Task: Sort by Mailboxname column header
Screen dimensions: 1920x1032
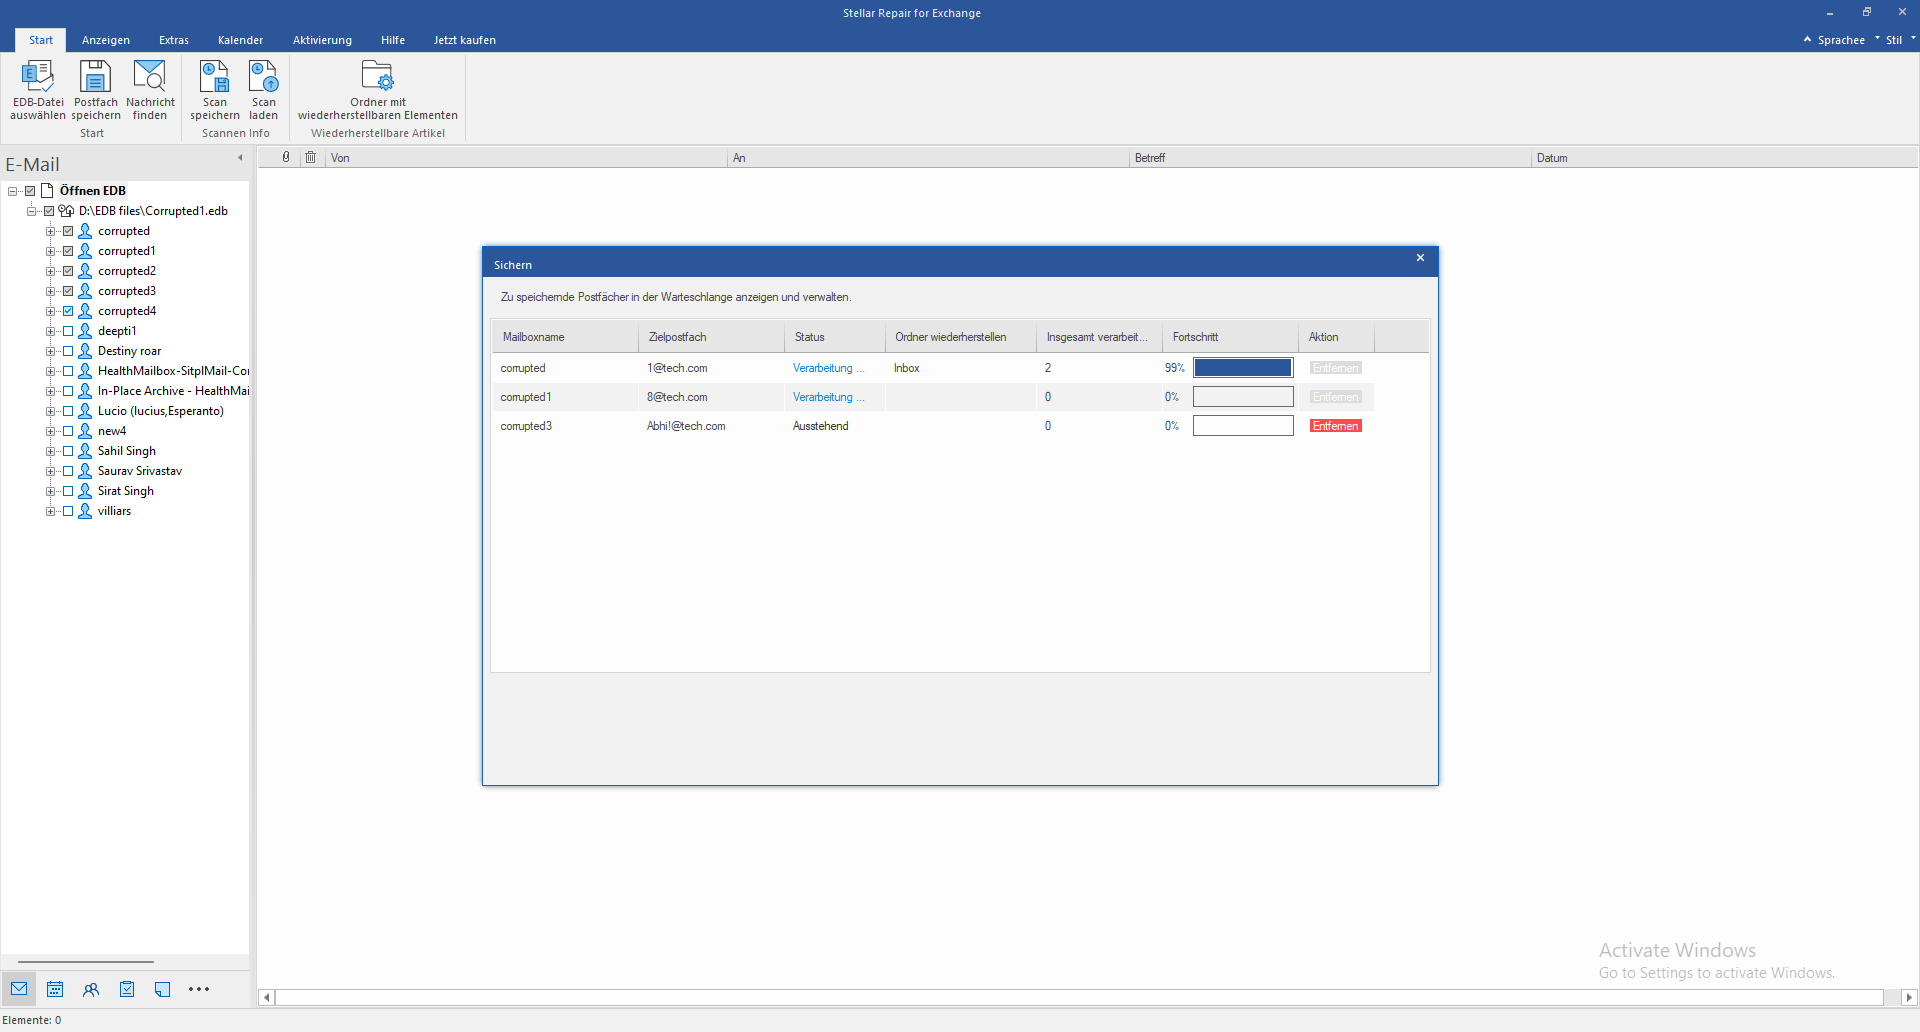Action: [x=565, y=337]
